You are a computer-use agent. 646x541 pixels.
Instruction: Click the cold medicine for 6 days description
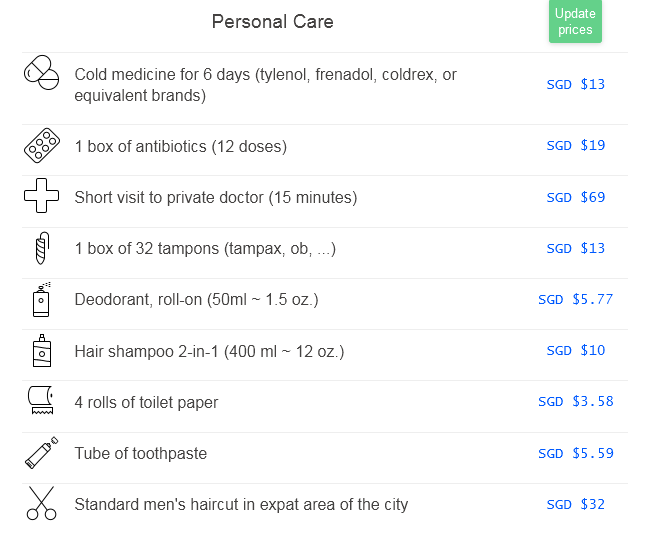(265, 85)
